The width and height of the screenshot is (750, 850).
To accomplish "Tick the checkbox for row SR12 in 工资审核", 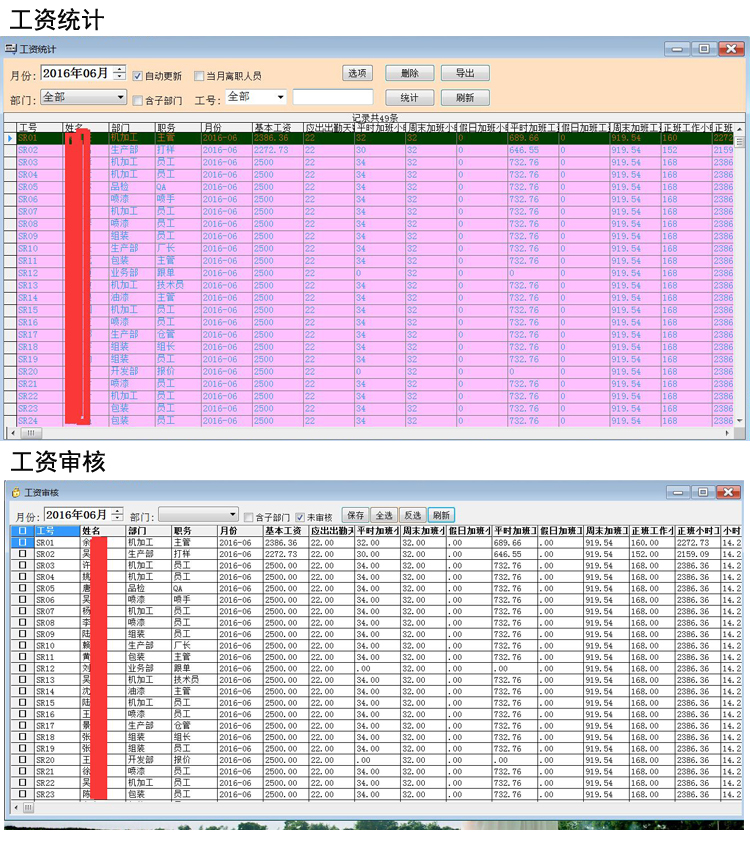I will point(23,668).
